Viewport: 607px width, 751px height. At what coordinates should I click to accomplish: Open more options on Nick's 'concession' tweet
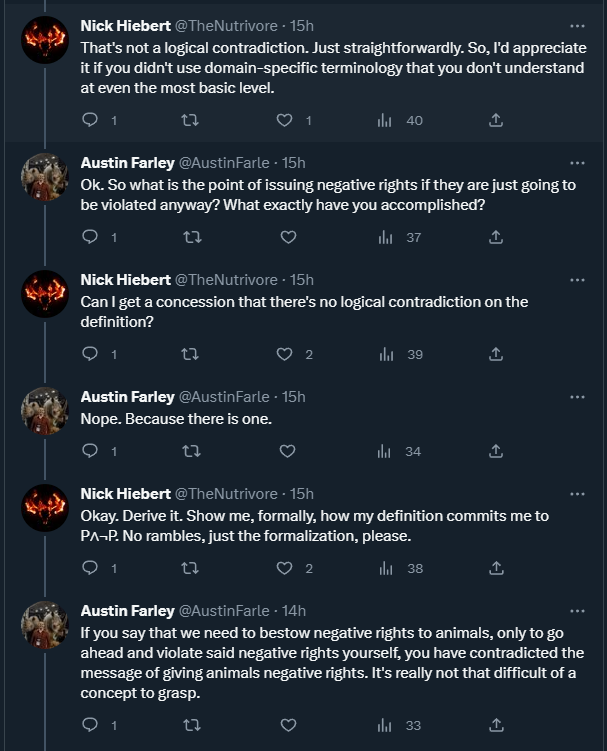pyautogui.click(x=577, y=280)
